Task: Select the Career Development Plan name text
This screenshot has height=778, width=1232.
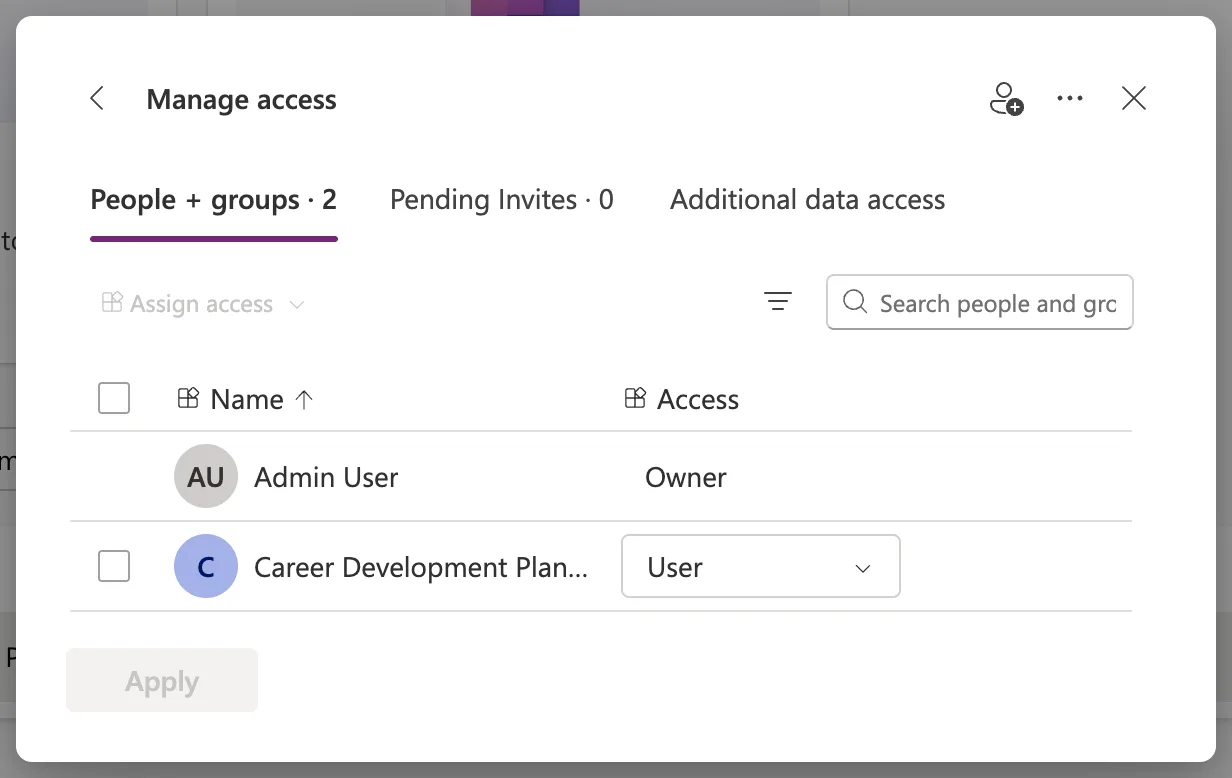Action: pos(421,568)
